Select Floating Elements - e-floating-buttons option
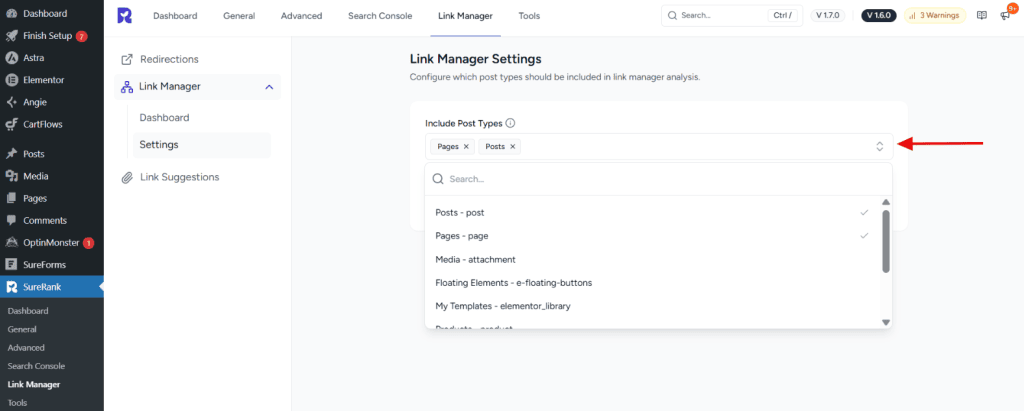 pyautogui.click(x=653, y=283)
